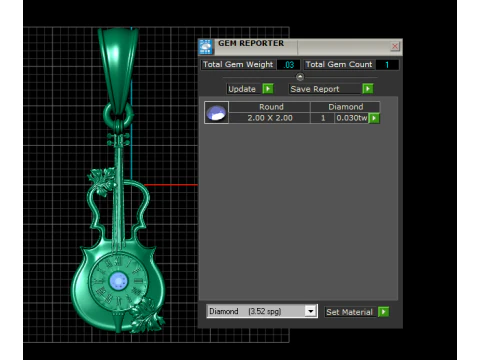
Task: Click the gem quantity cell showing 1
Action: click(x=323, y=118)
